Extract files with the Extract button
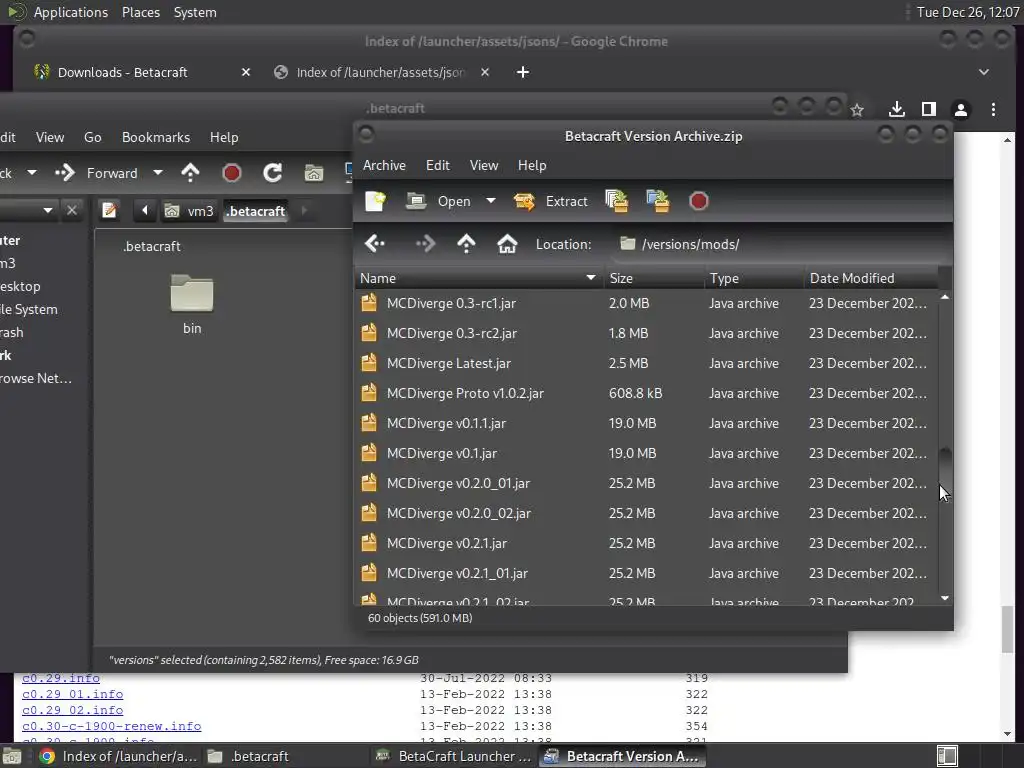 point(551,201)
